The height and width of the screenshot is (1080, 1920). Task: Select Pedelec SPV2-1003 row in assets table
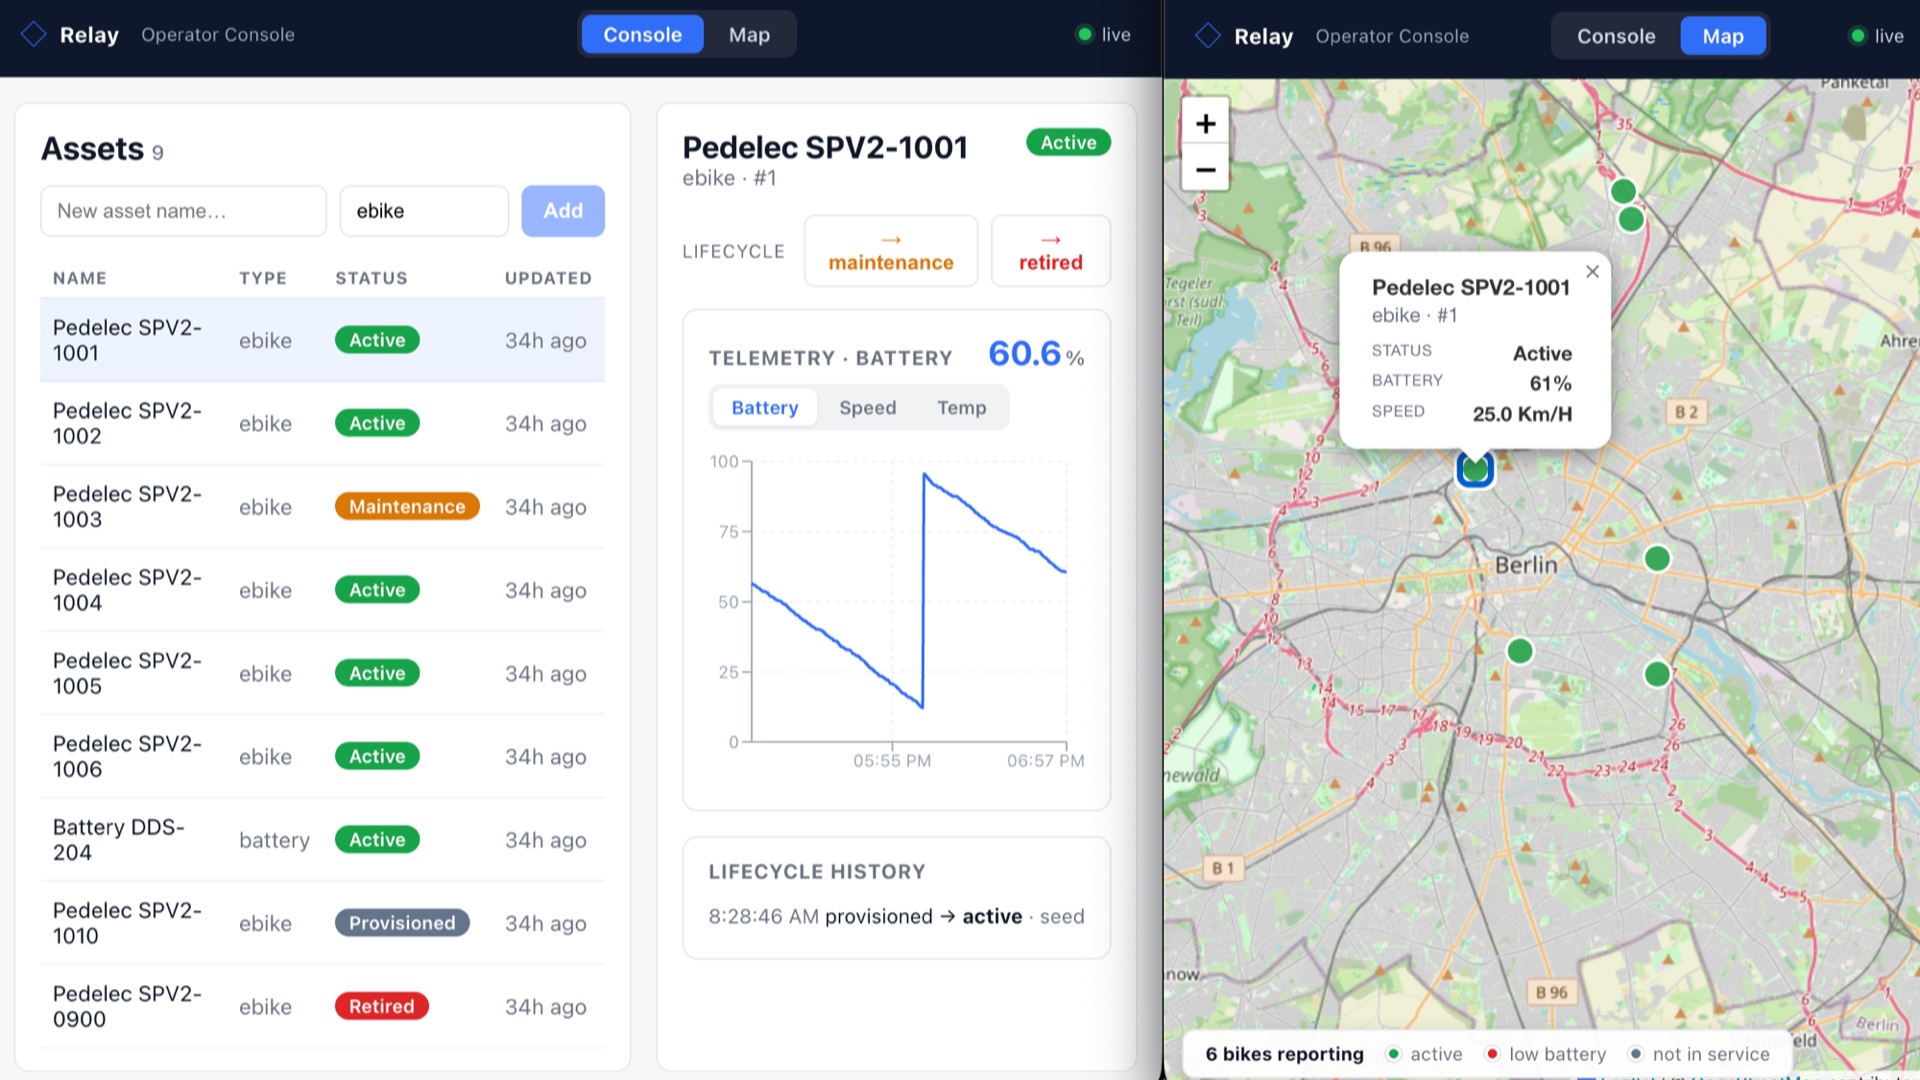(322, 506)
